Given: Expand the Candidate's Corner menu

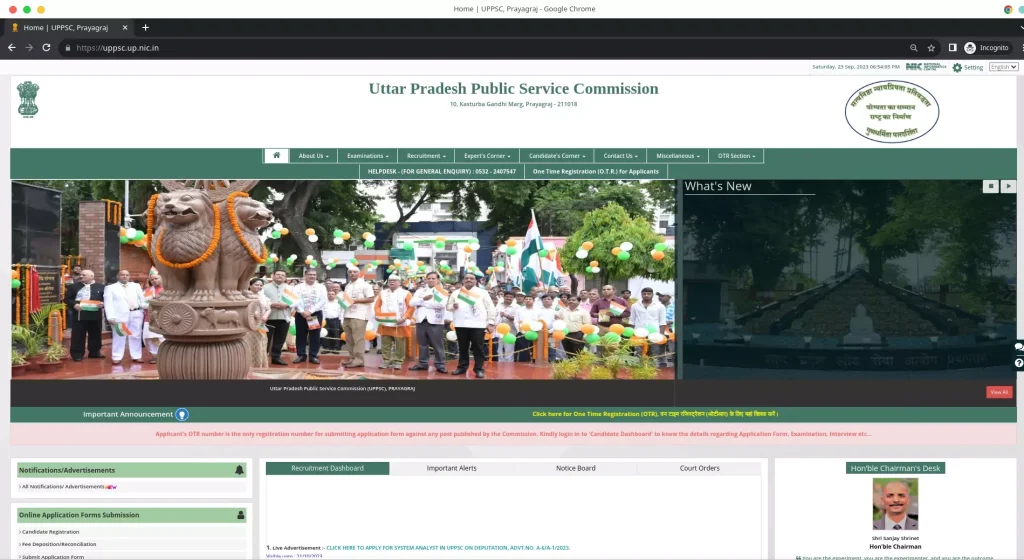Looking at the screenshot, I should point(557,156).
